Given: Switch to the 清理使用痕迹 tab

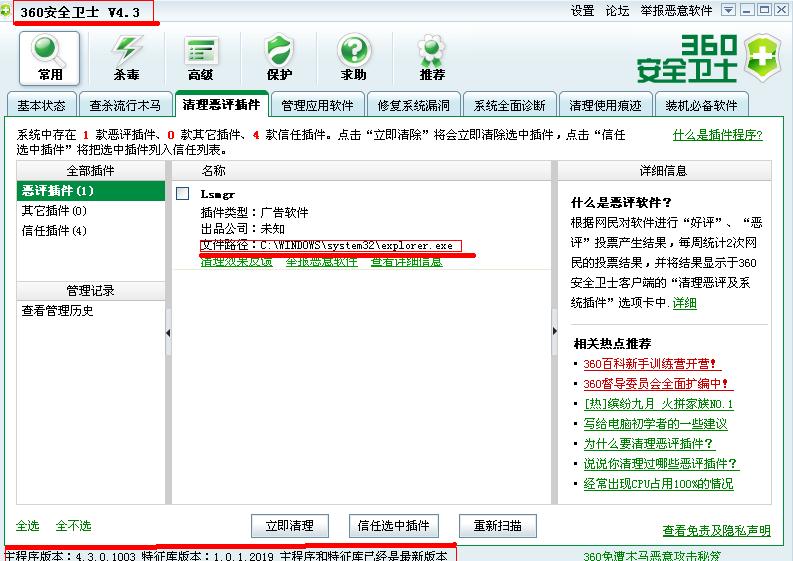Looking at the screenshot, I should coord(605,106).
